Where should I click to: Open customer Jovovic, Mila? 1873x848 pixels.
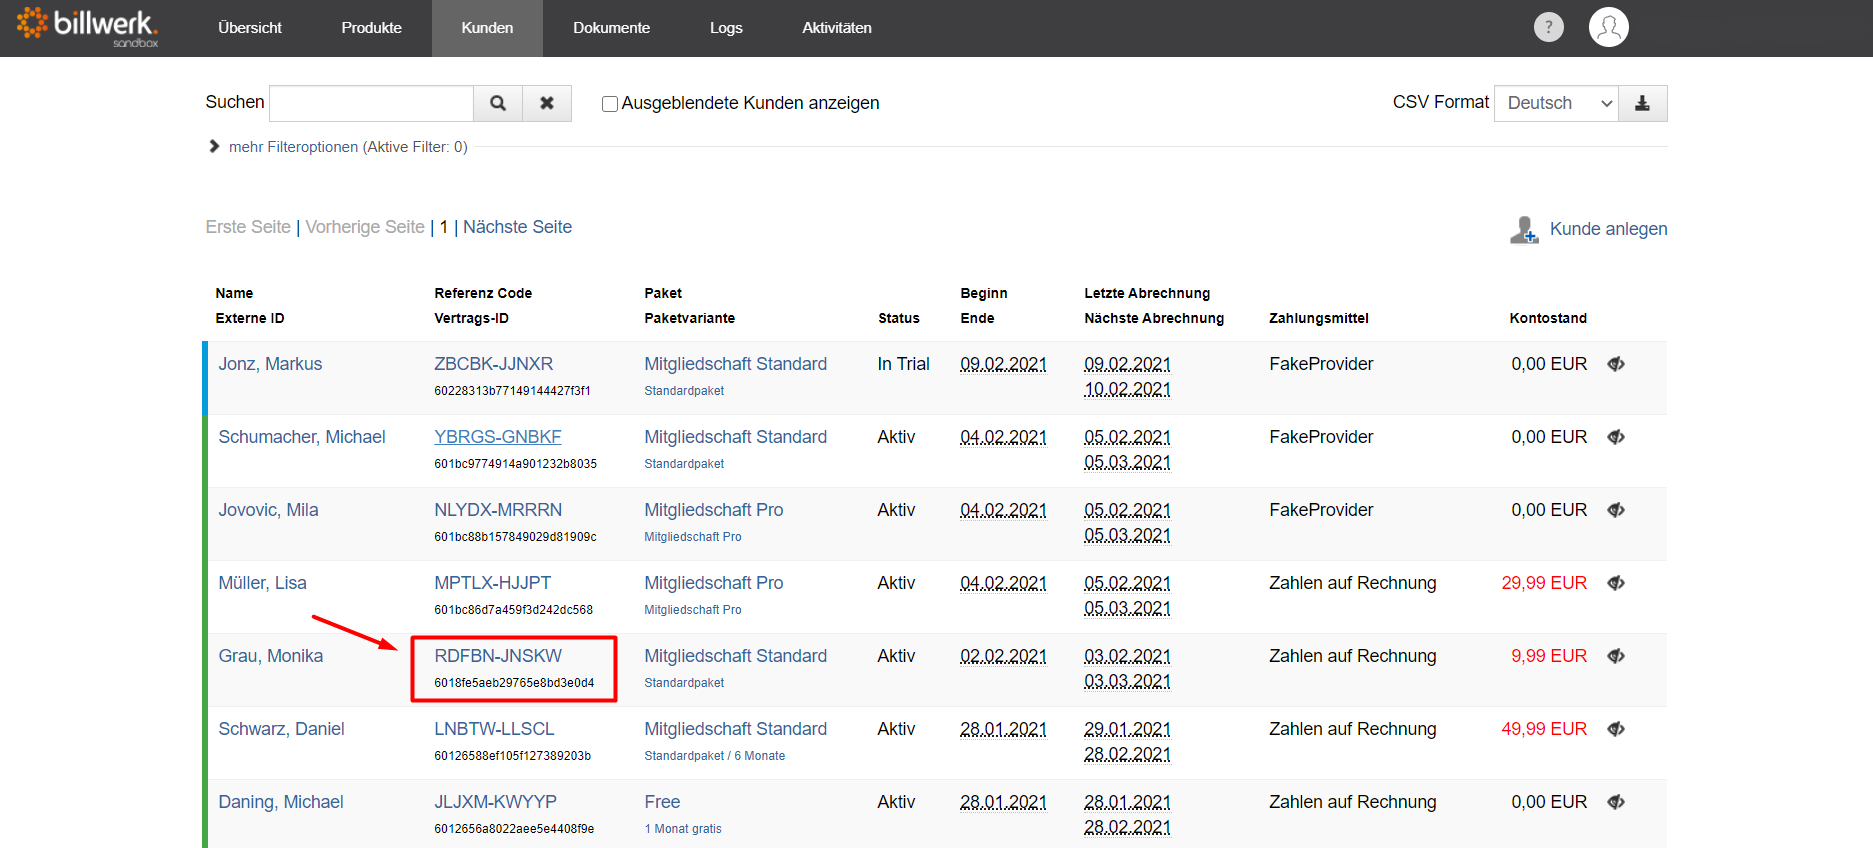click(x=268, y=510)
